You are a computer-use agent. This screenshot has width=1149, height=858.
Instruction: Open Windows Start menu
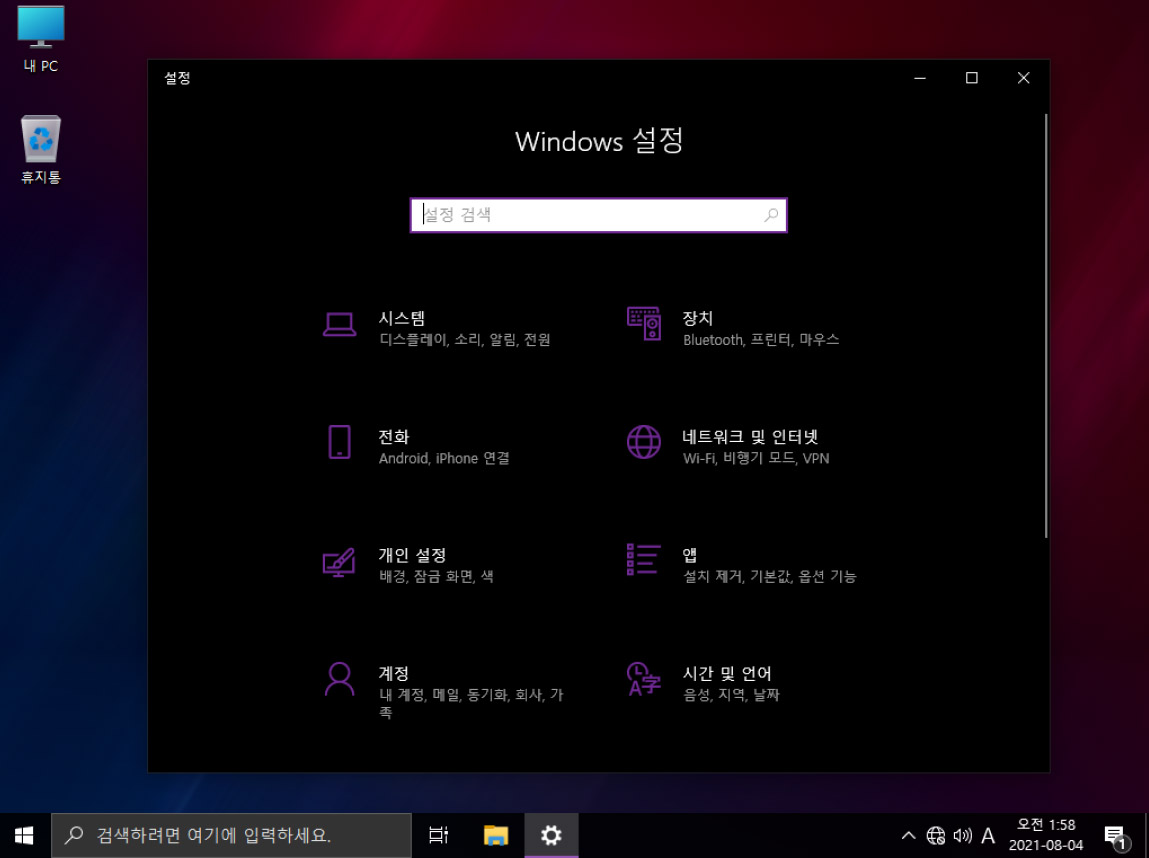[24, 835]
